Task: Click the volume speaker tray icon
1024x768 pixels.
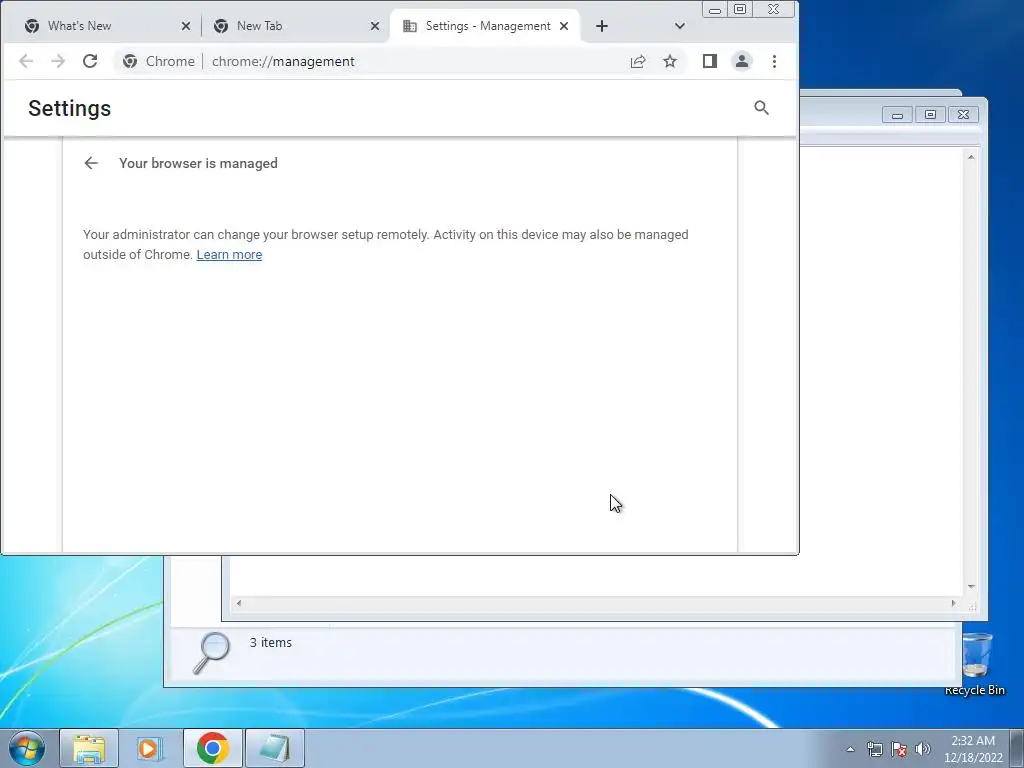Action: (923, 749)
